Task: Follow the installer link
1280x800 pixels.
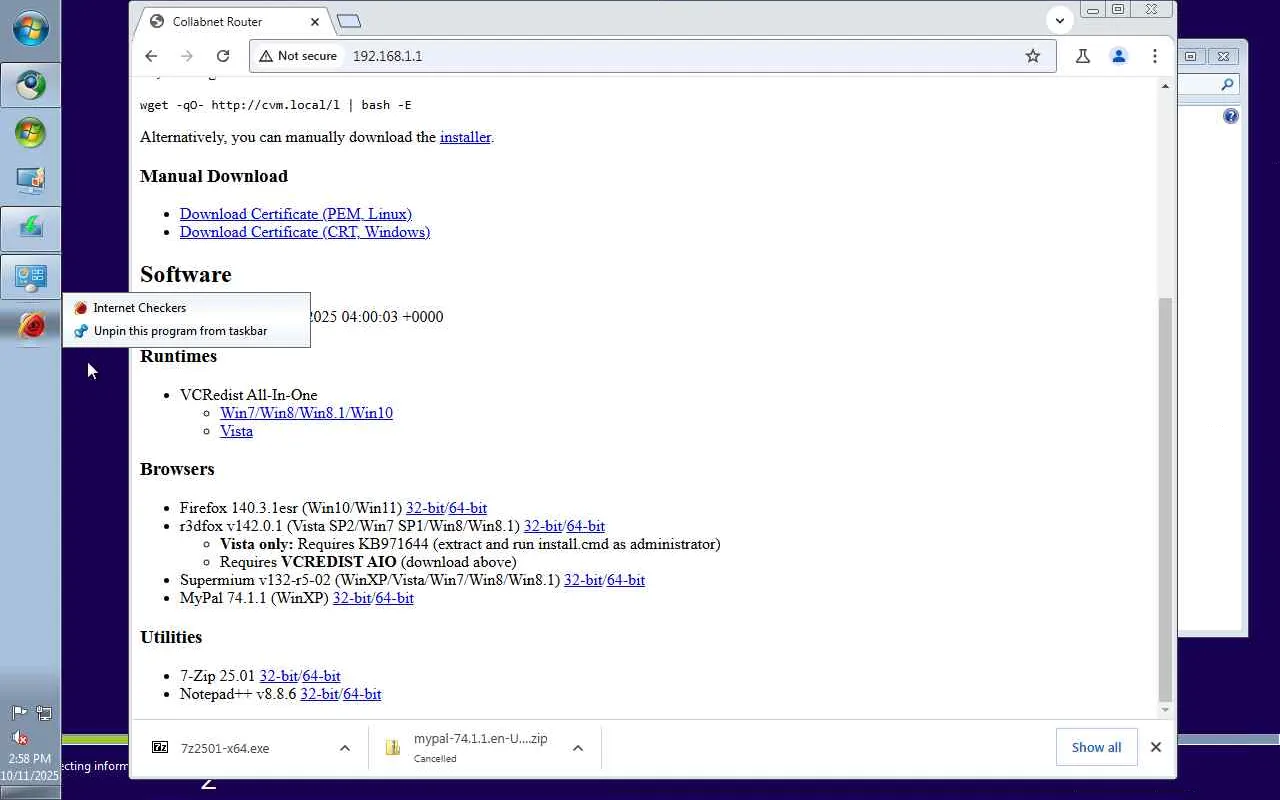Action: click(465, 137)
